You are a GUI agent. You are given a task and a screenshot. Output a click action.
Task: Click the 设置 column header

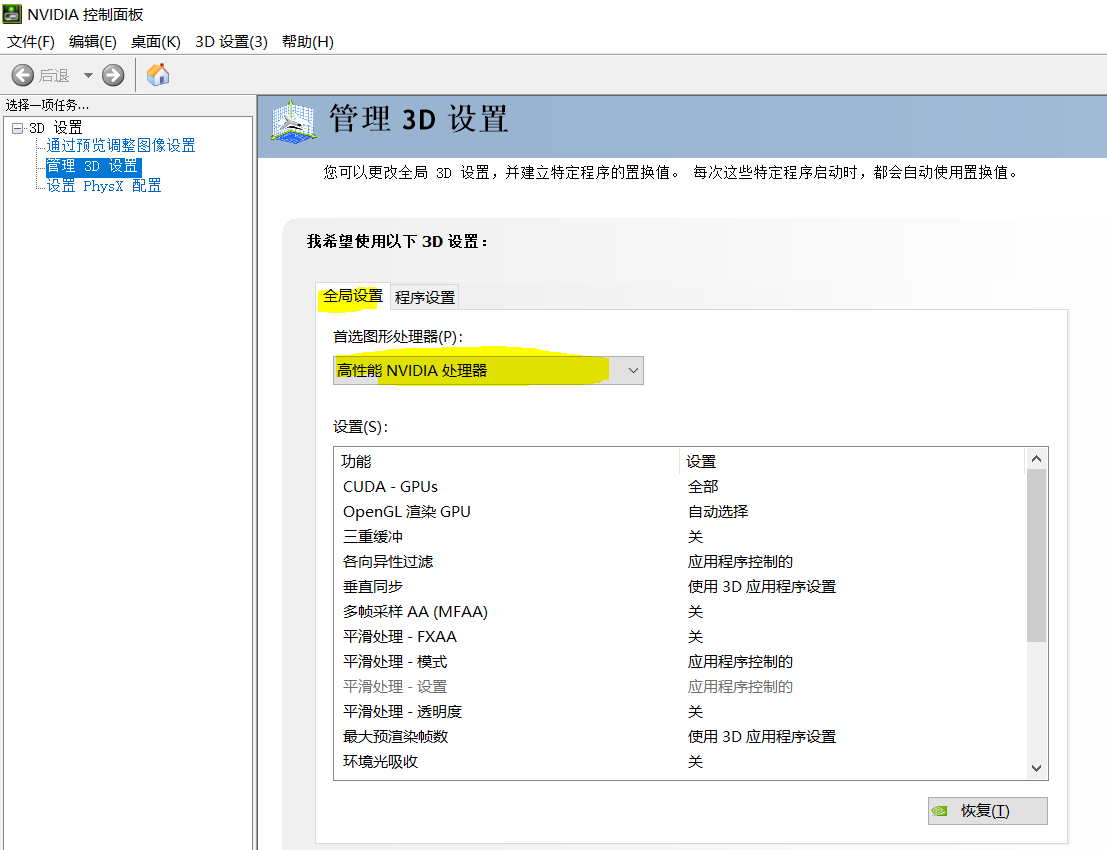pos(852,462)
